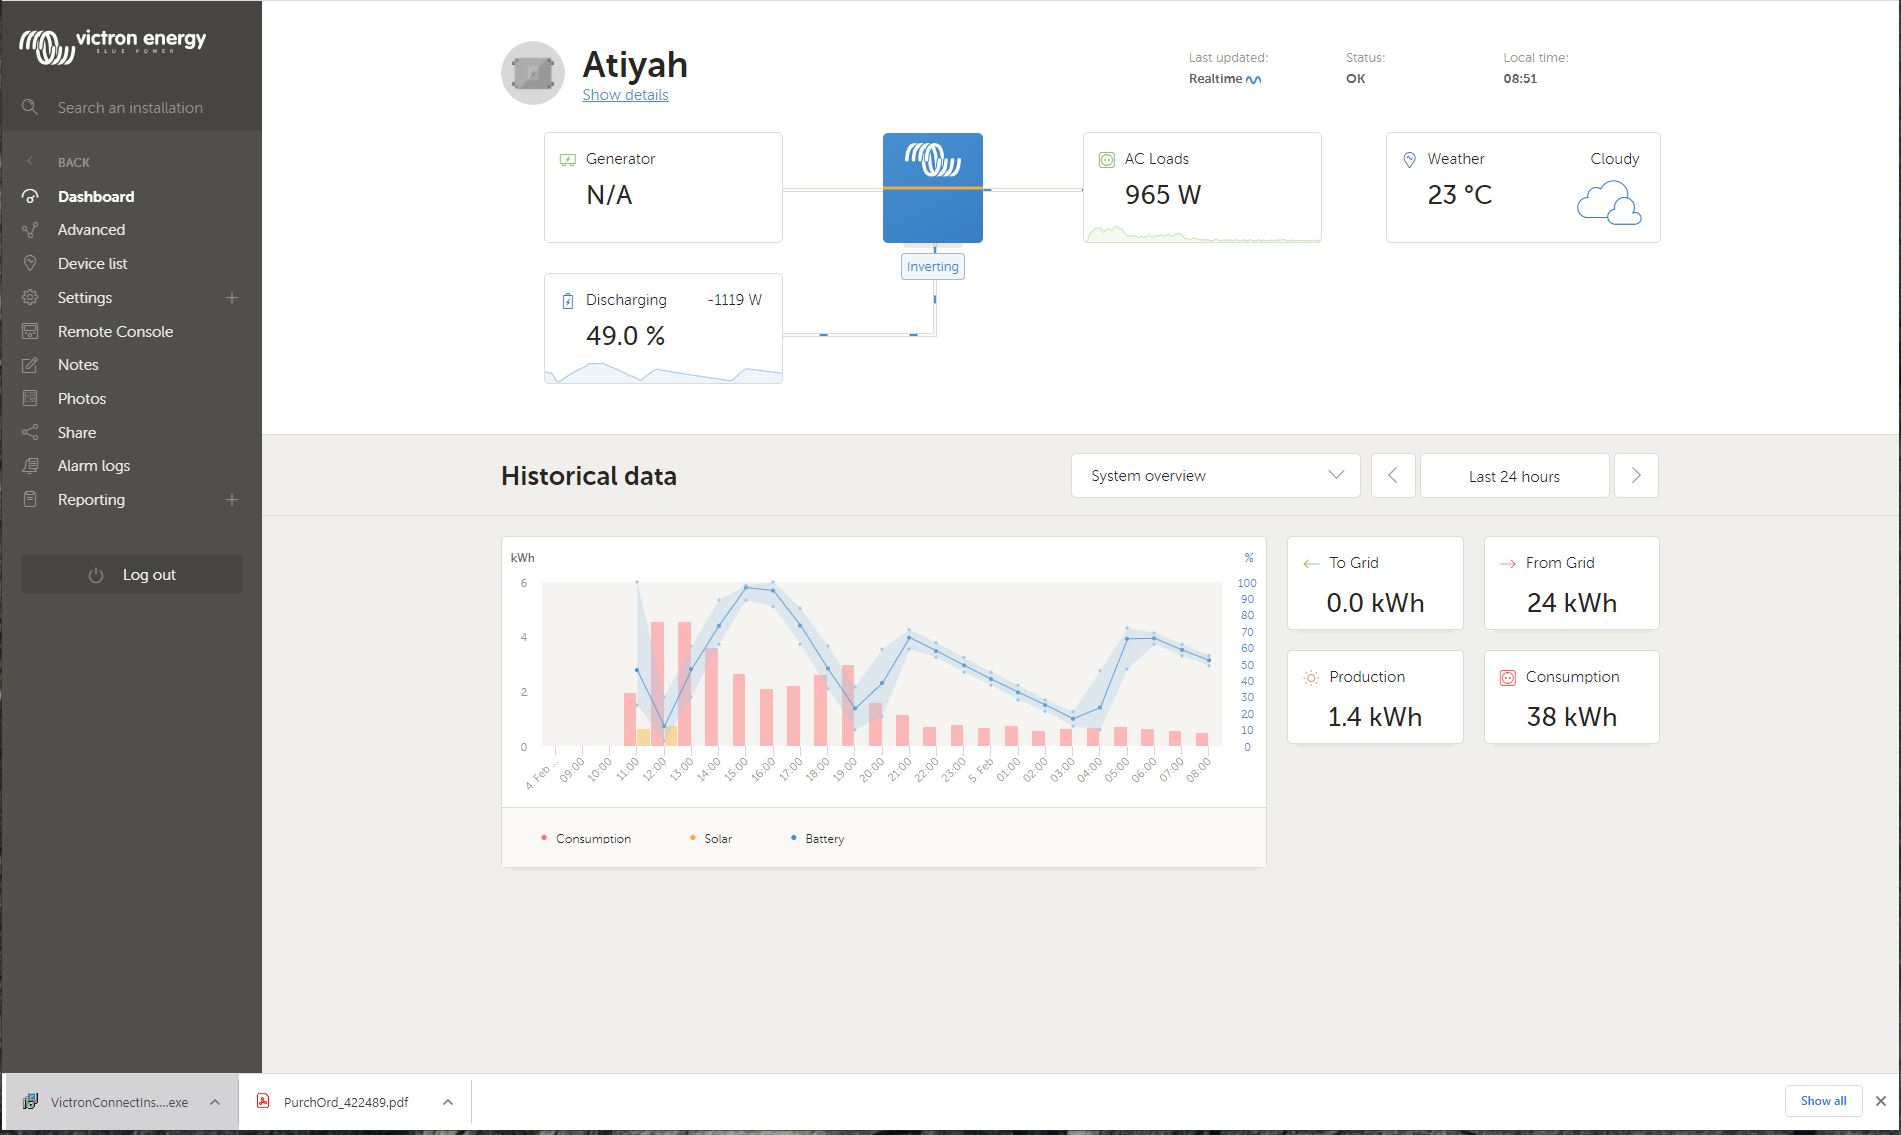This screenshot has height=1135, width=1901.
Task: Expand the Reporting submenu plus
Action: pos(232,500)
